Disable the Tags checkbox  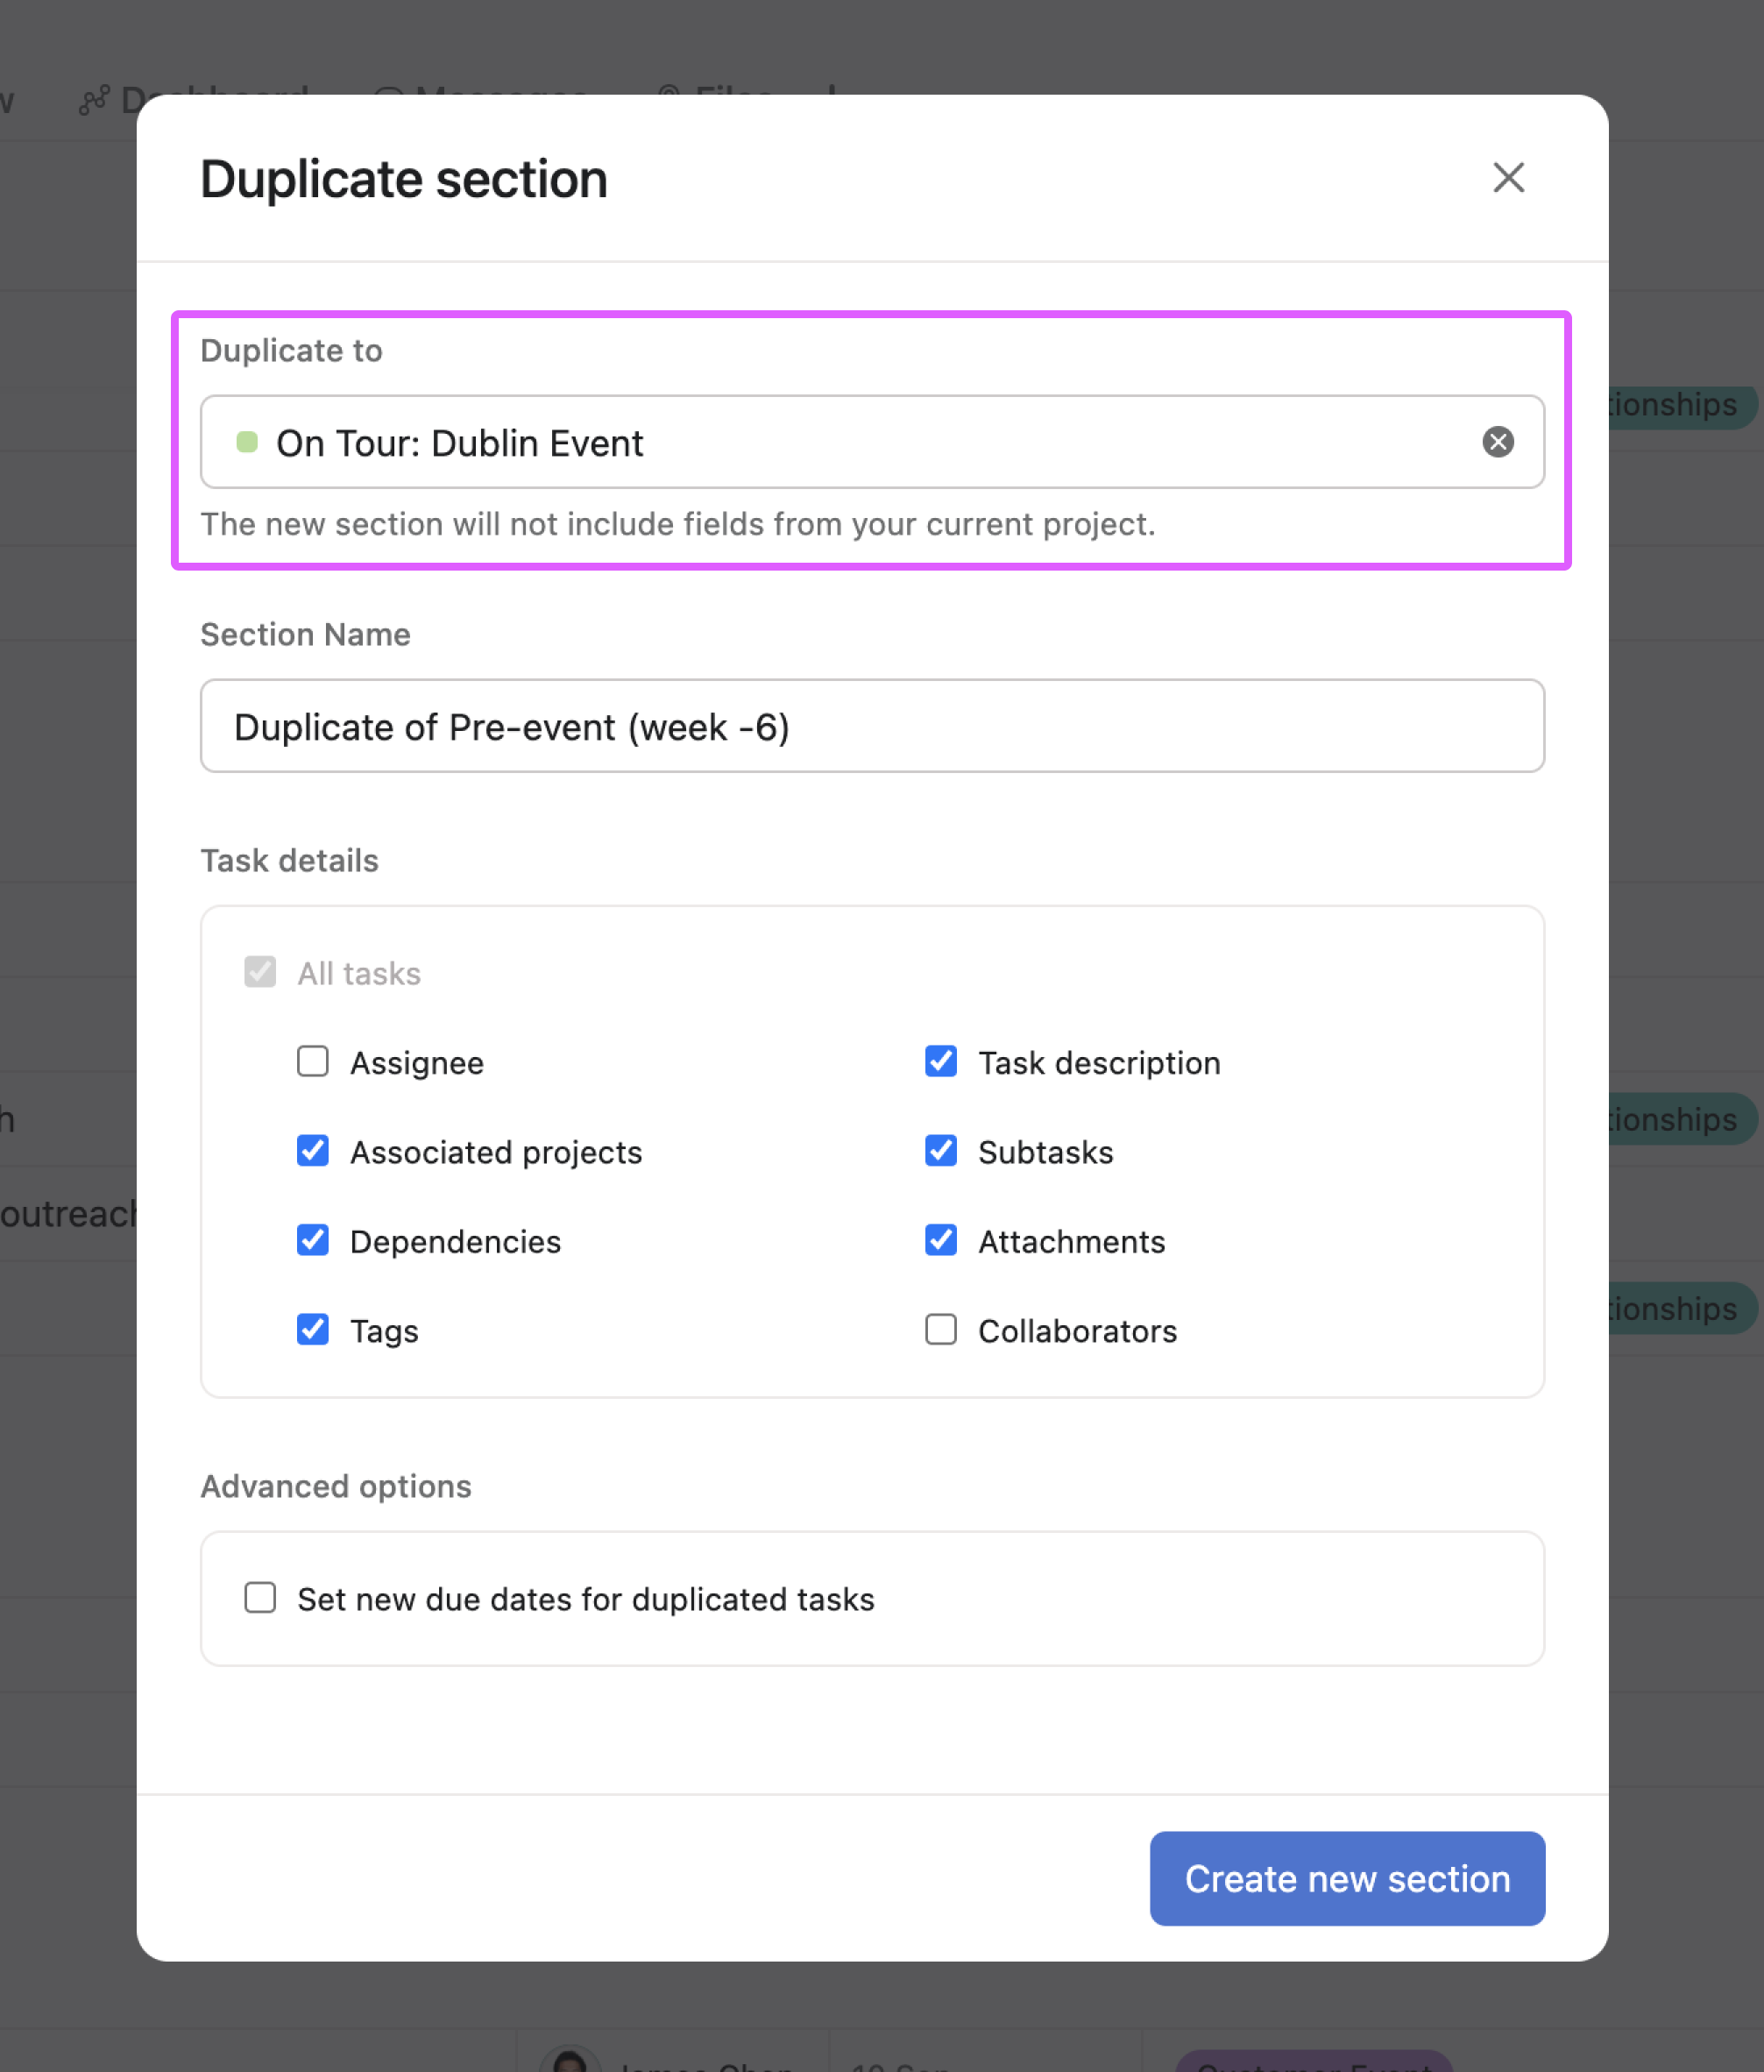pyautogui.click(x=313, y=1329)
